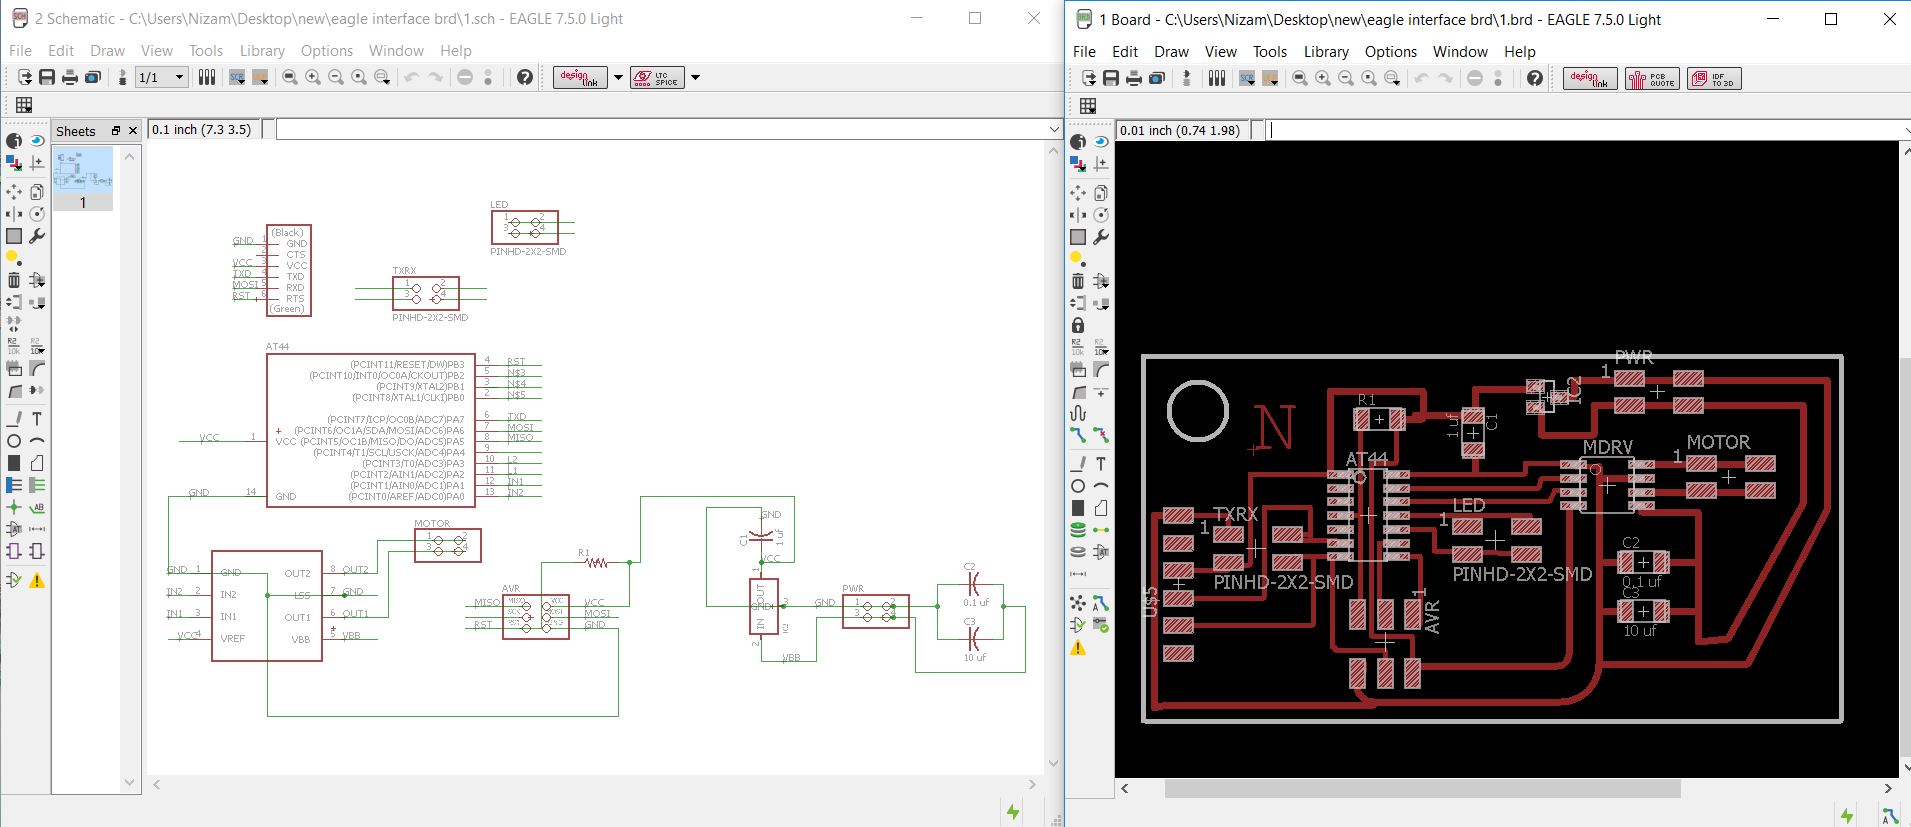Click the PCB Quote button
Image resolution: width=1911 pixels, height=827 pixels.
point(1652,78)
